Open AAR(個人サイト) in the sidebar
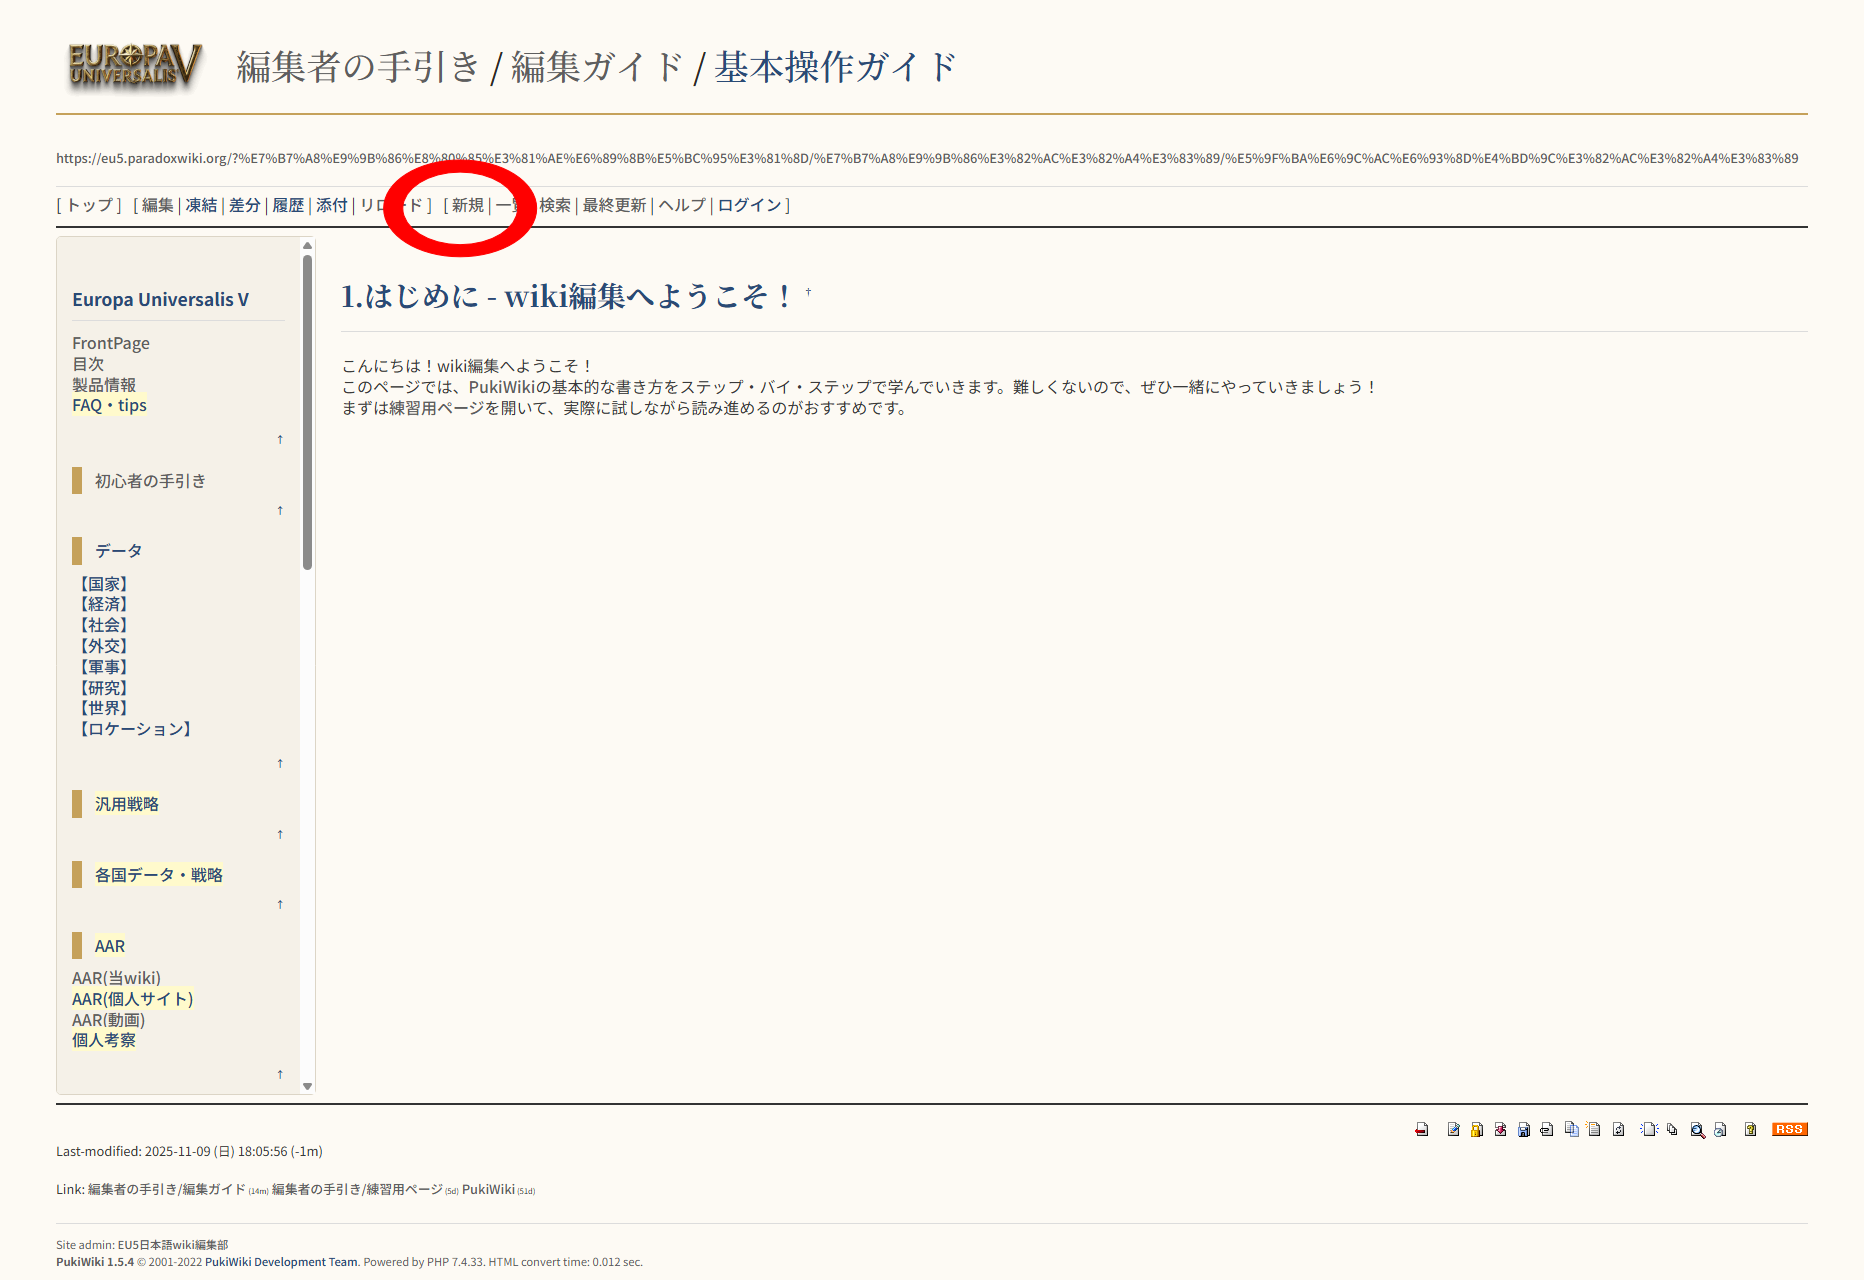The height and width of the screenshot is (1280, 1864). click(x=131, y=998)
